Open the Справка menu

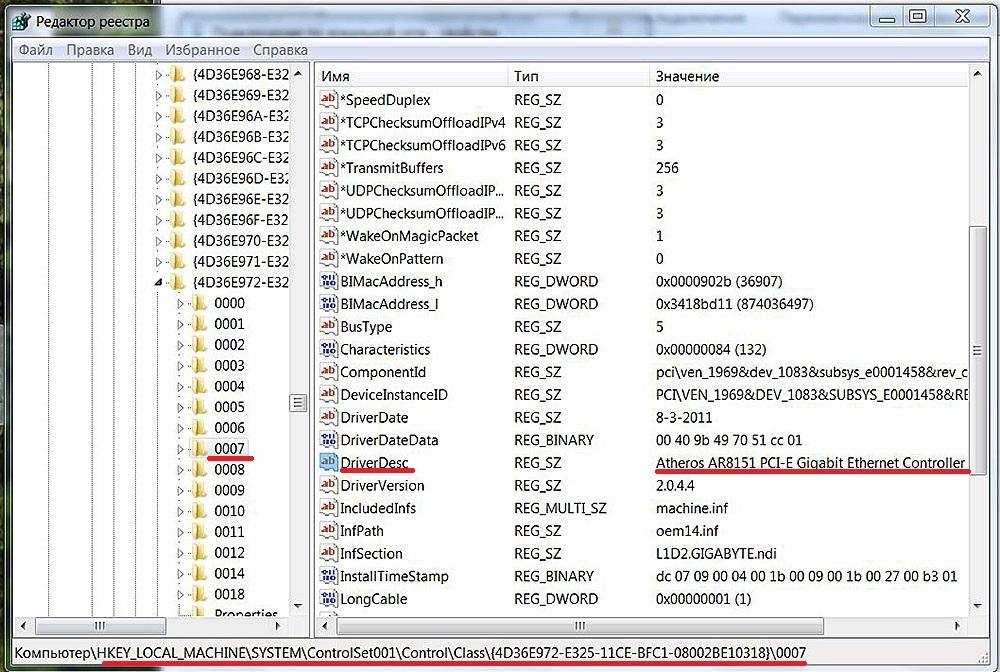(280, 50)
